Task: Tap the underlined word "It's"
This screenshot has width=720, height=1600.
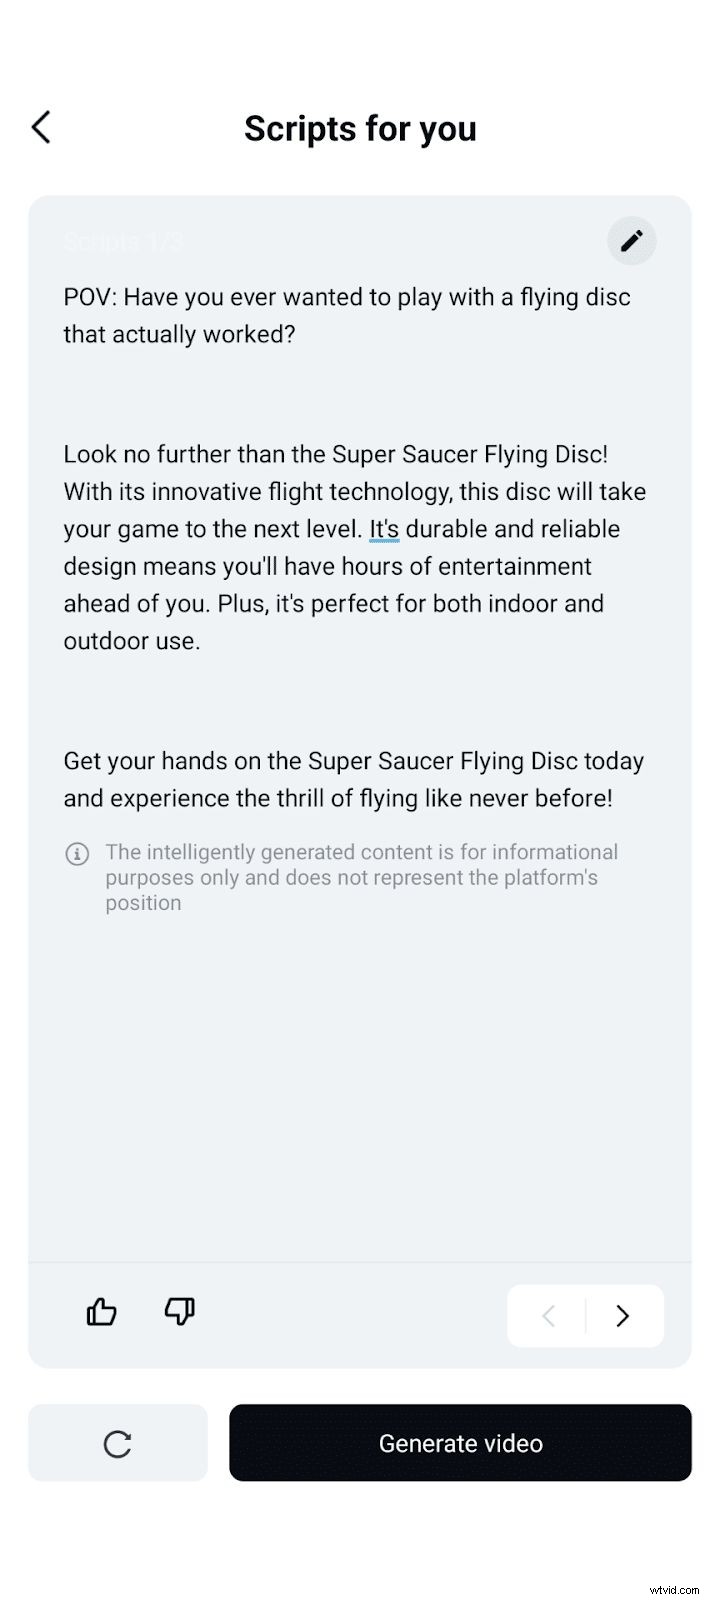Action: (x=384, y=529)
